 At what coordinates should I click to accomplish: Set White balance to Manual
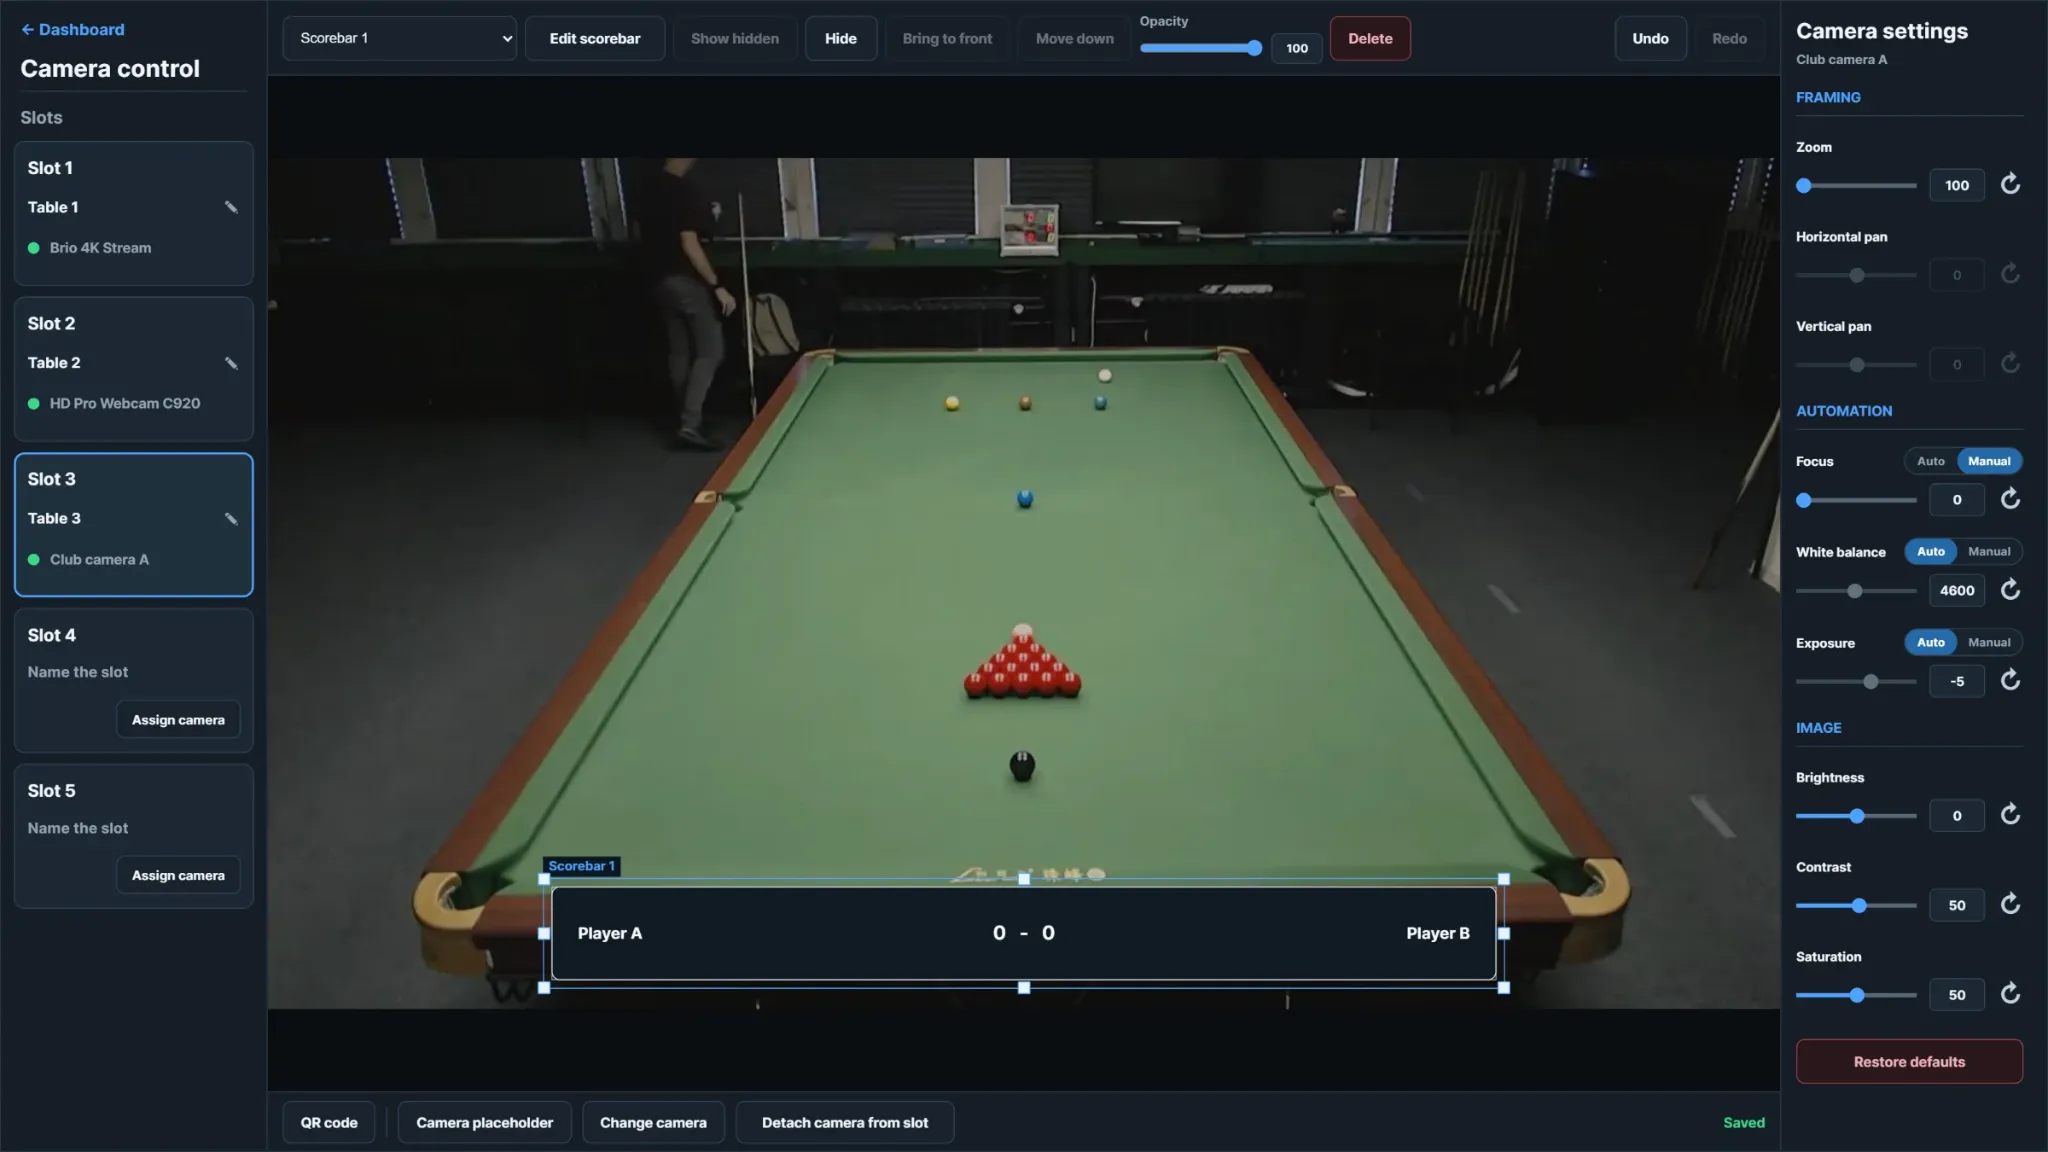(x=1989, y=552)
